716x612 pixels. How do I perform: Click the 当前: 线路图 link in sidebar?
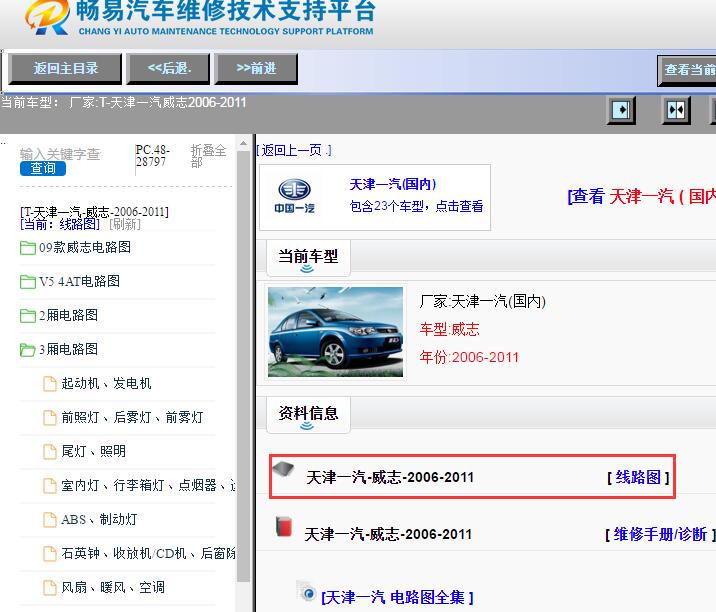(60, 224)
